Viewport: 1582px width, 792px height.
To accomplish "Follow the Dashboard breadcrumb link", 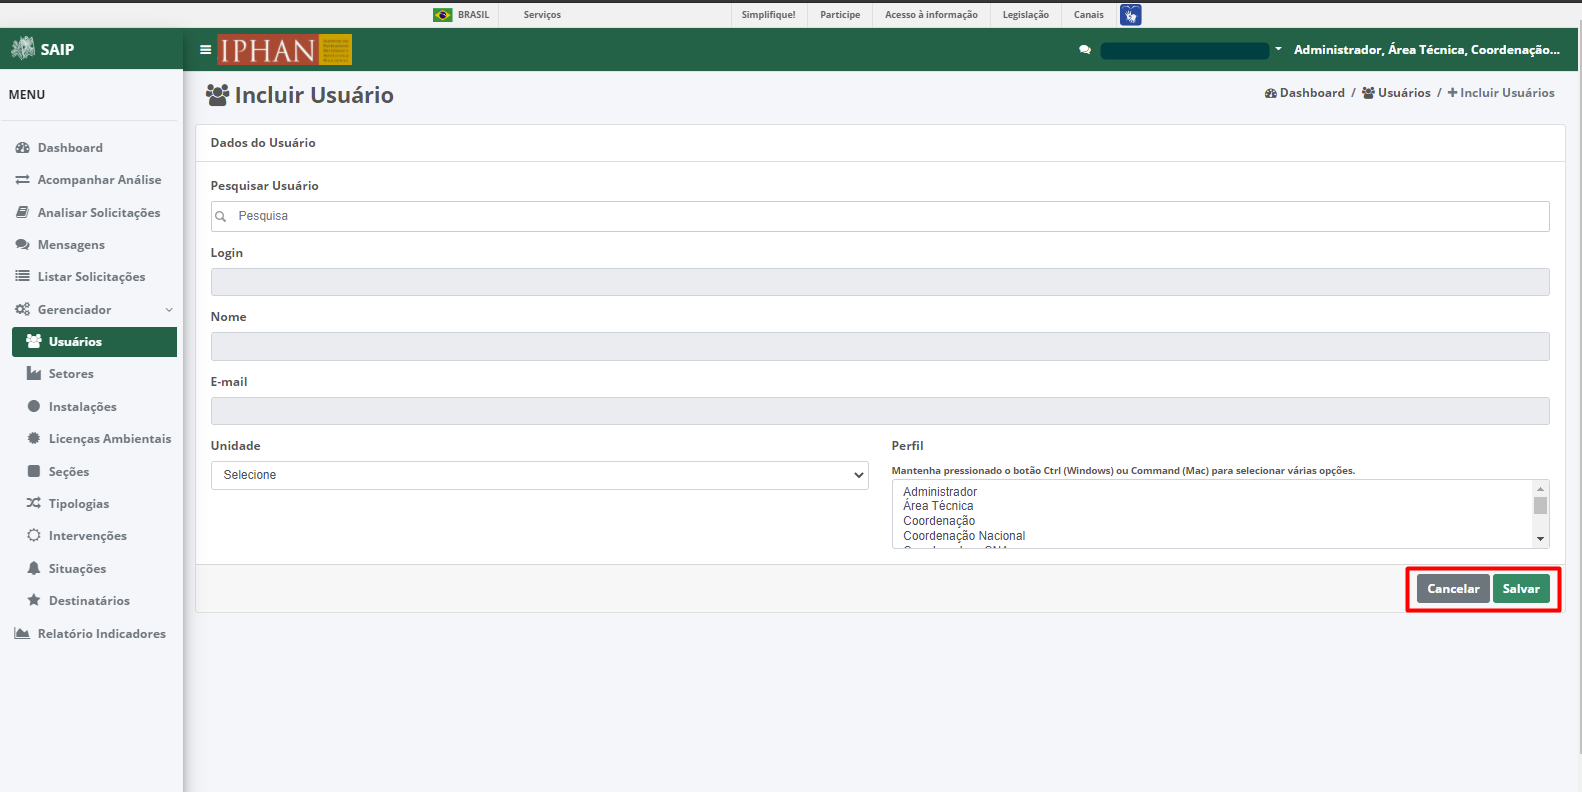I will (x=1305, y=93).
